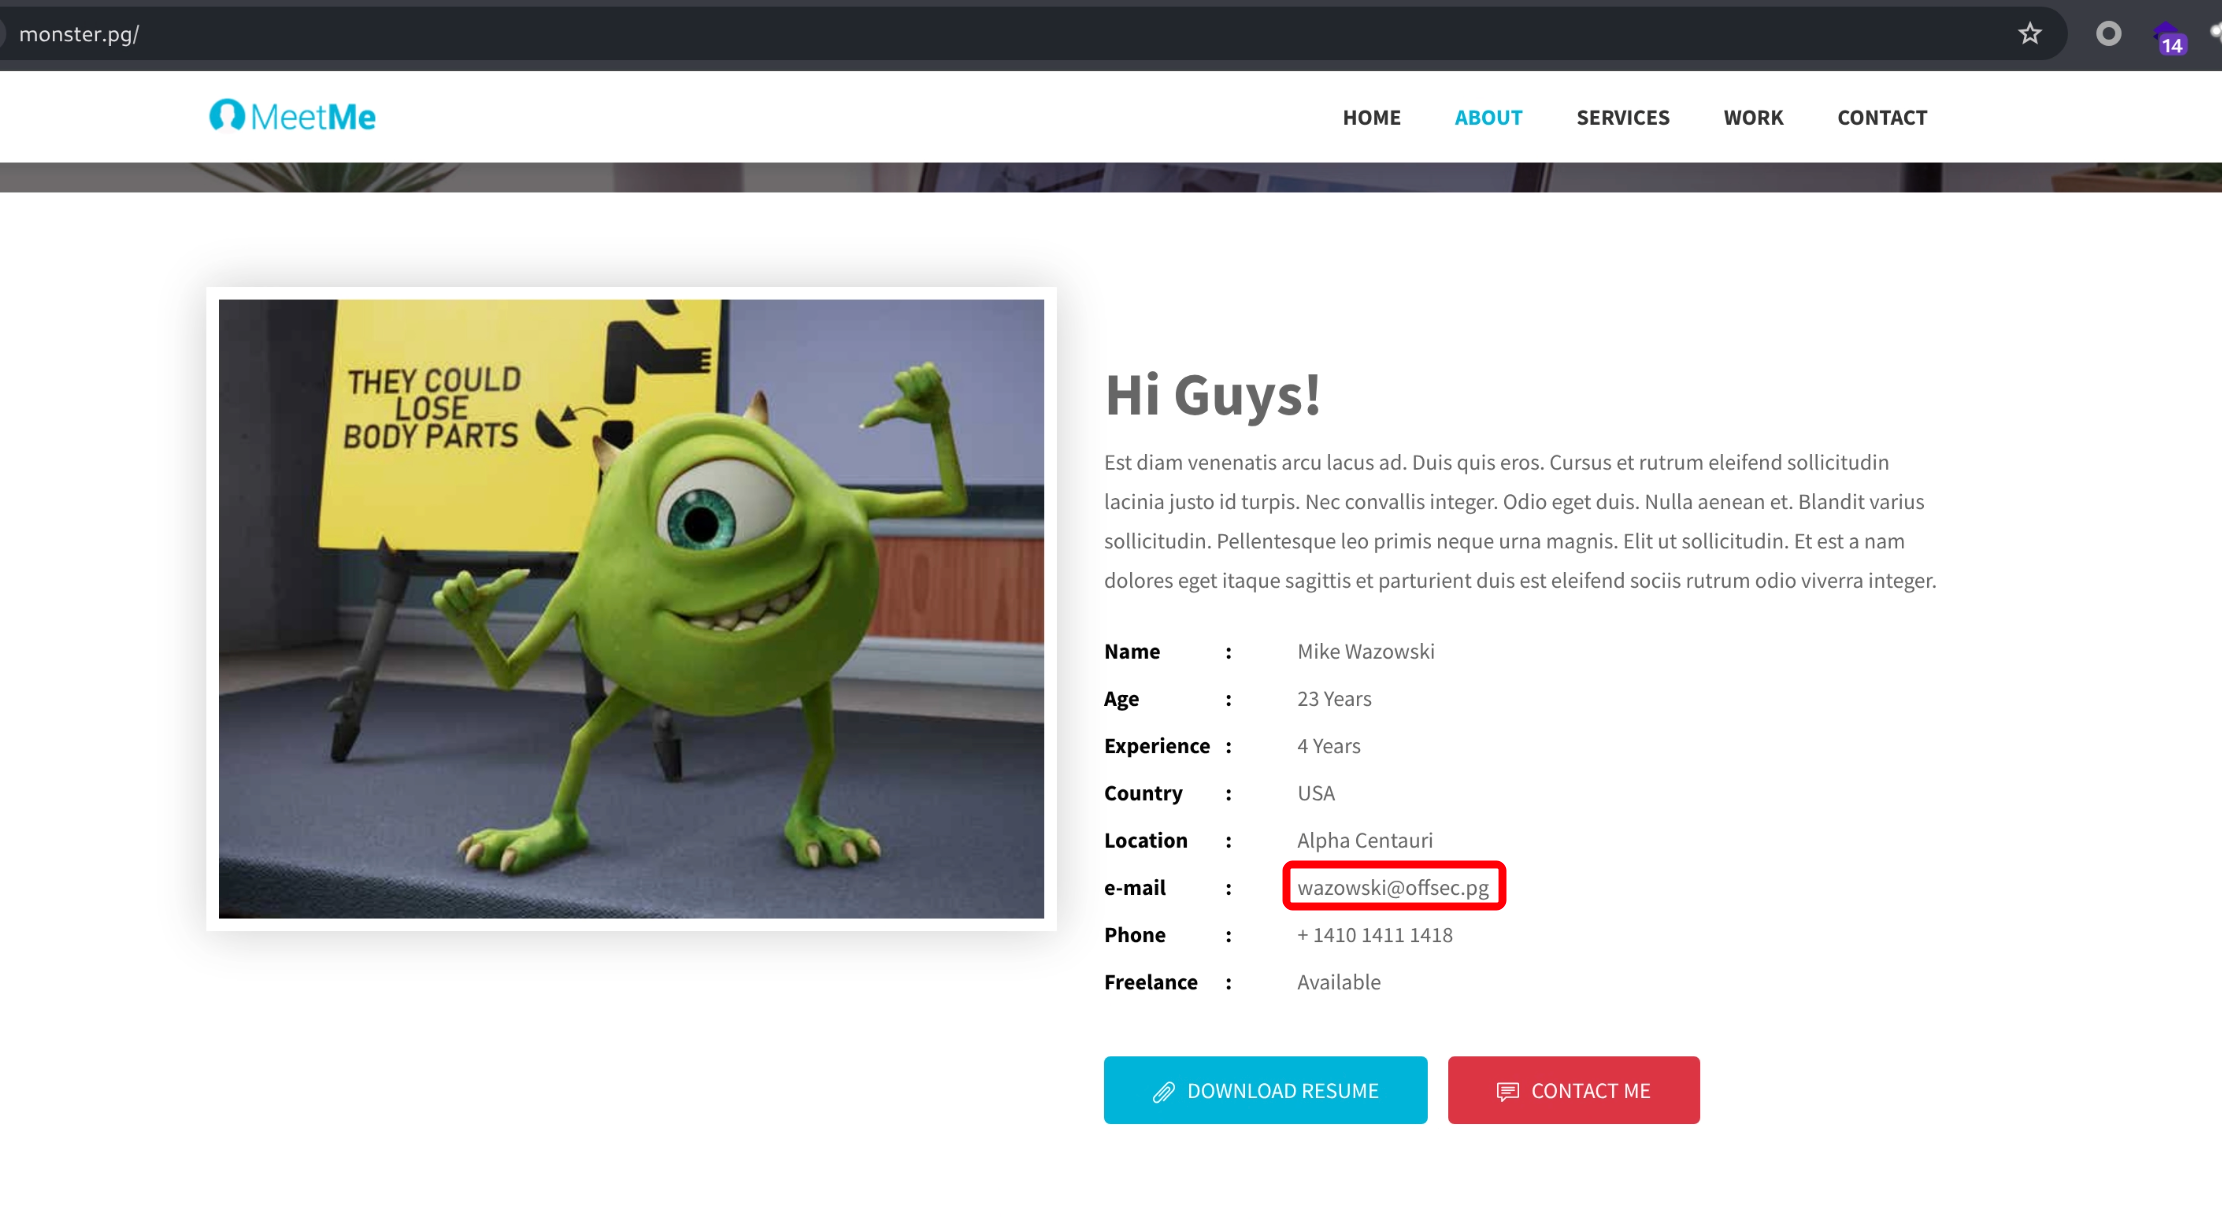Click the paperclip icon on Download Resume
Image resolution: width=2222 pixels, height=1220 pixels.
(1163, 1091)
